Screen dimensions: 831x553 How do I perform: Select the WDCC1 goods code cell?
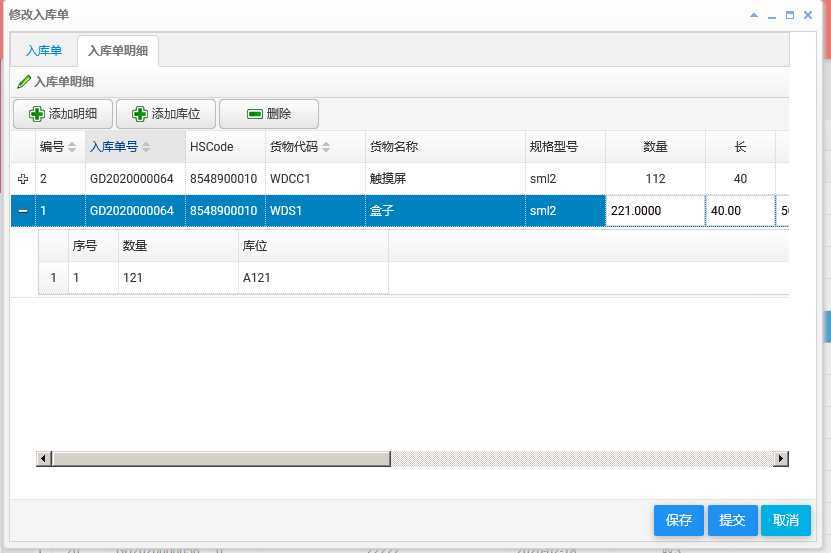coord(315,179)
